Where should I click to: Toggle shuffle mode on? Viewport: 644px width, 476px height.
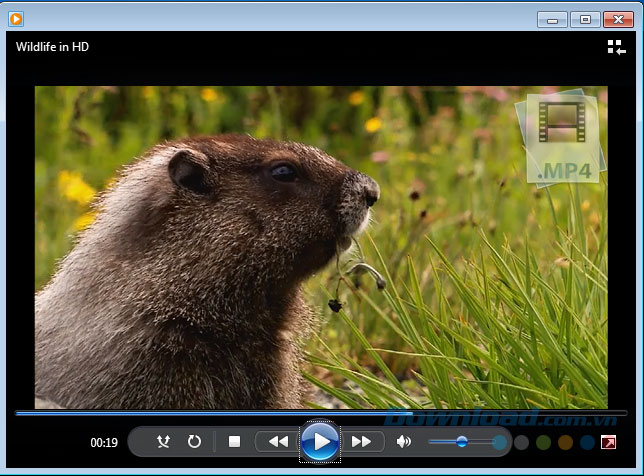coord(163,441)
